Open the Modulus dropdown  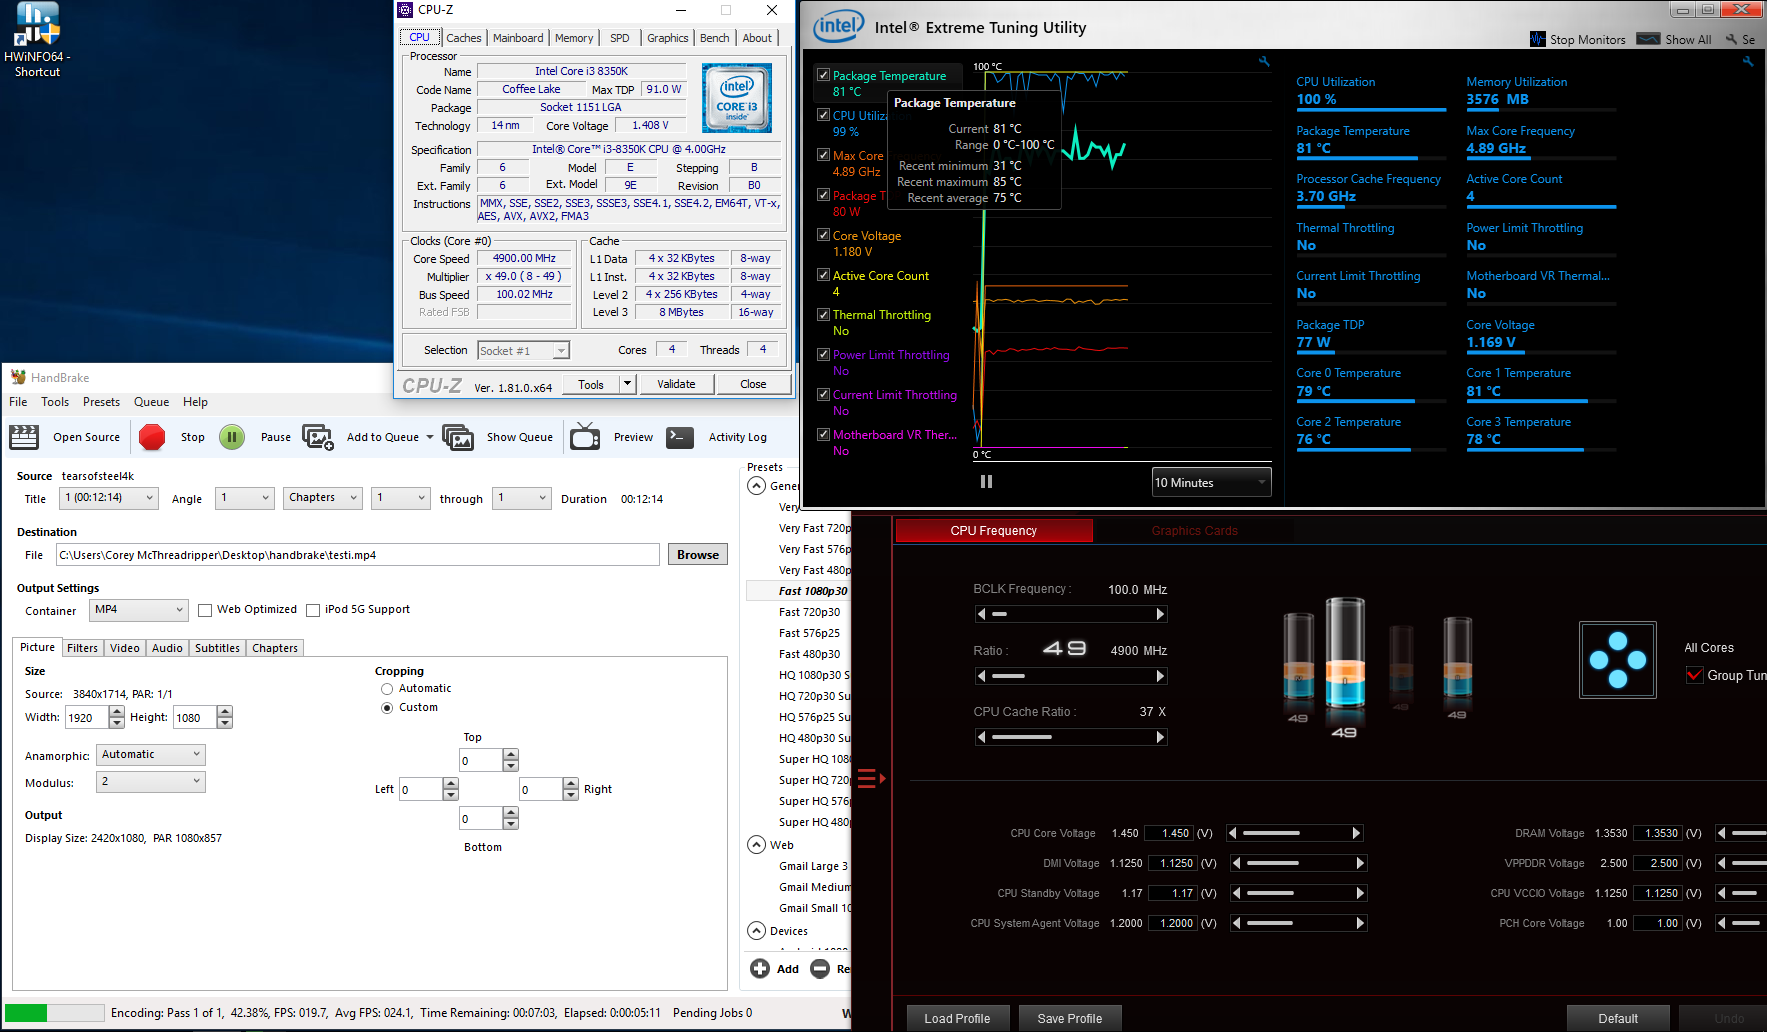pyautogui.click(x=151, y=782)
